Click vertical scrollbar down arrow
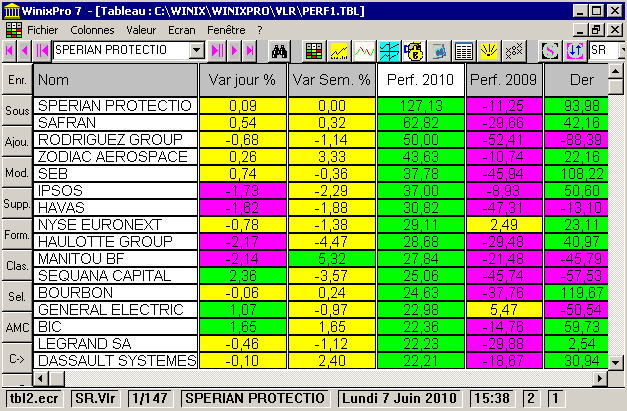The height and width of the screenshot is (411, 627). tap(615, 362)
